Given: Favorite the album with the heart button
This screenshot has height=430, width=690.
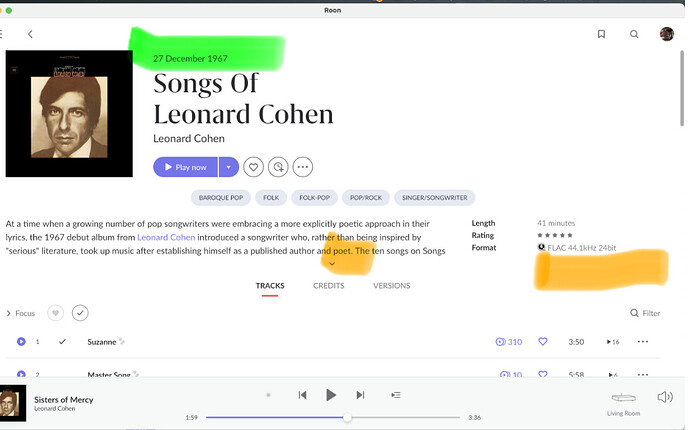Looking at the screenshot, I should click(x=254, y=167).
